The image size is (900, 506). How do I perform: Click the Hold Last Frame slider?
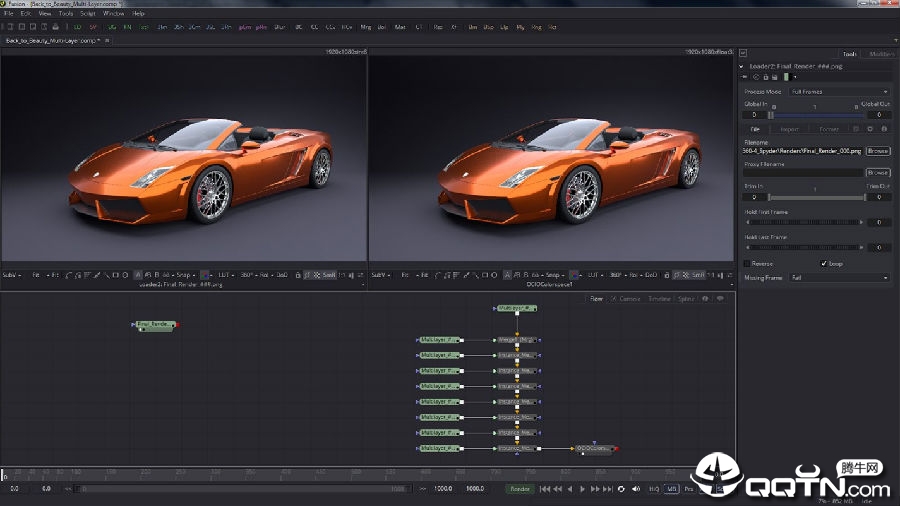804,247
